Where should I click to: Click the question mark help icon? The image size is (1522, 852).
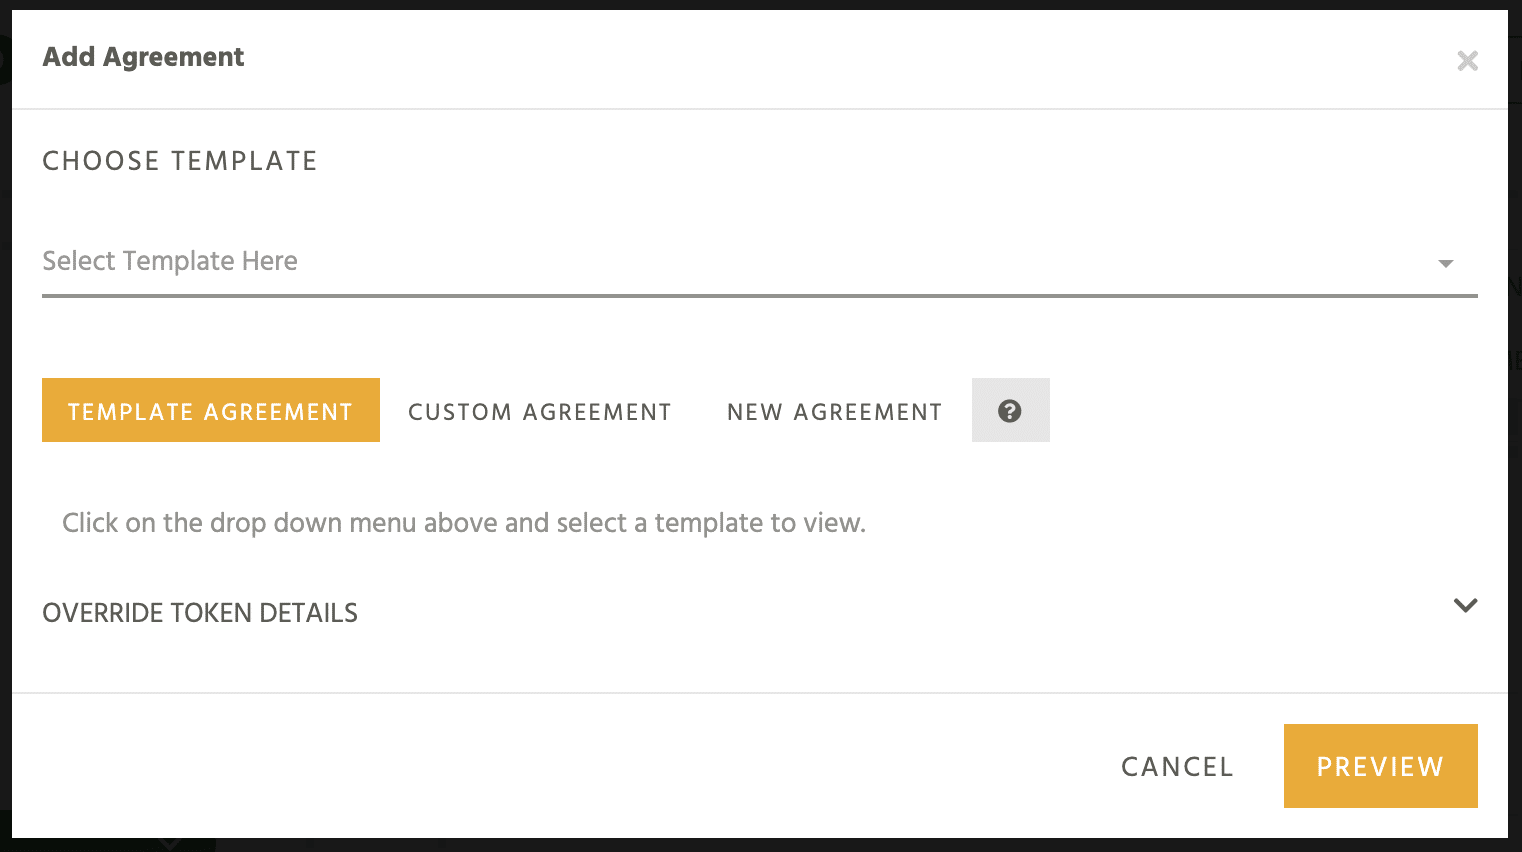[x=1010, y=411]
